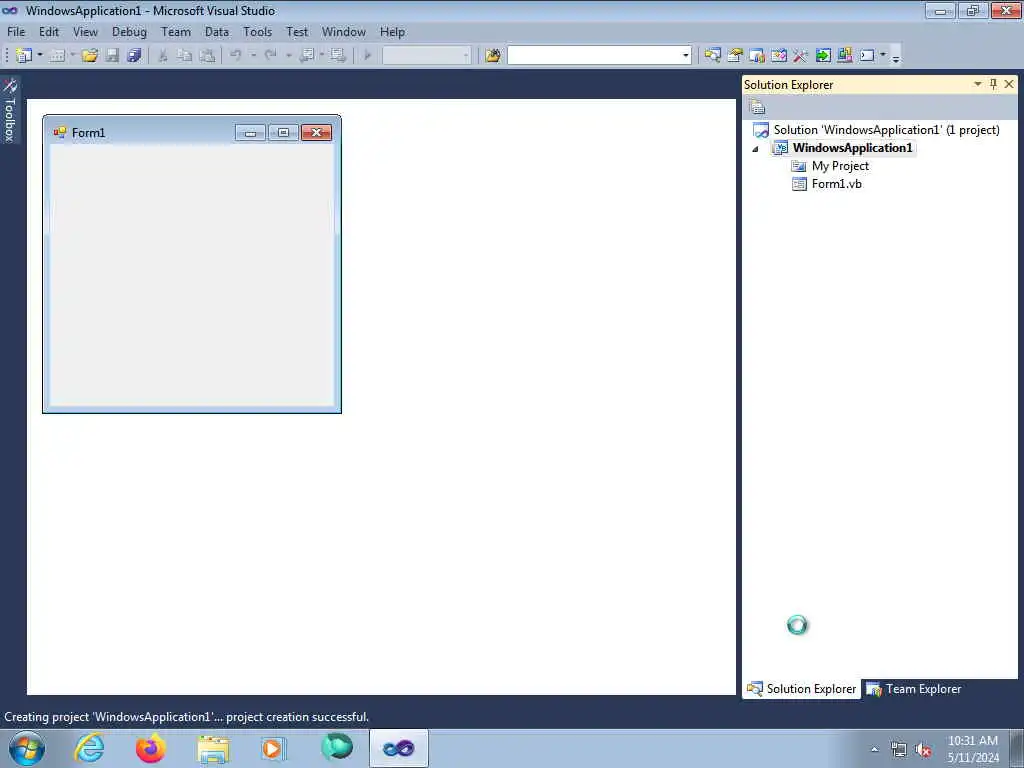Launch Firefox from the taskbar
Viewport: 1024px width, 768px height.
tap(150, 748)
